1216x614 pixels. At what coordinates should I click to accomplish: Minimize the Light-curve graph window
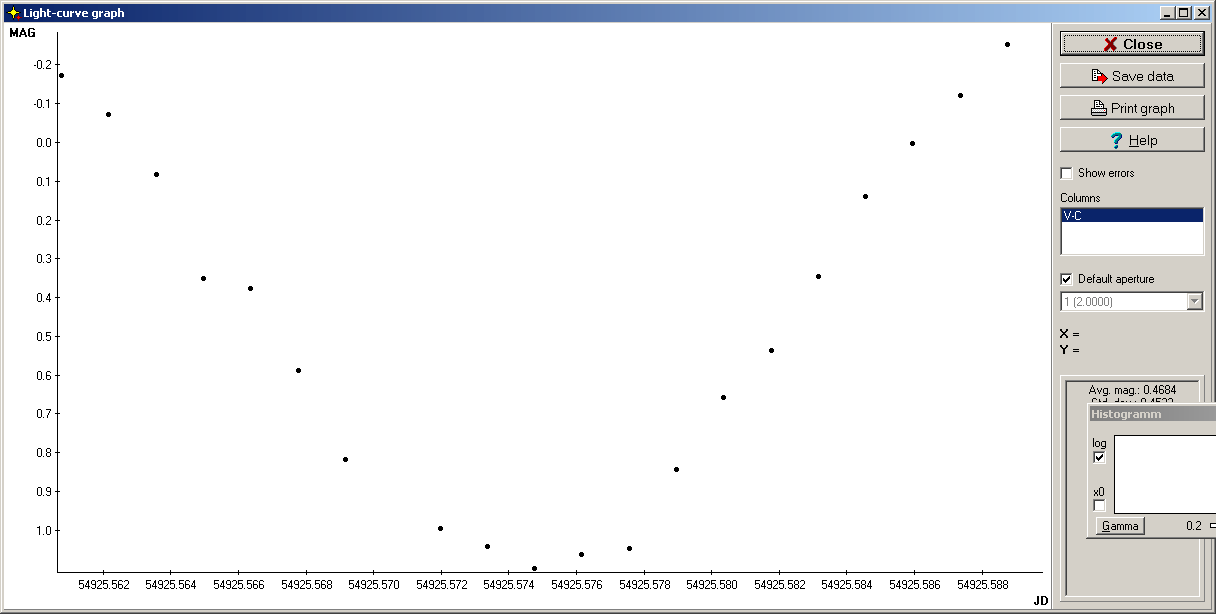(x=1167, y=13)
